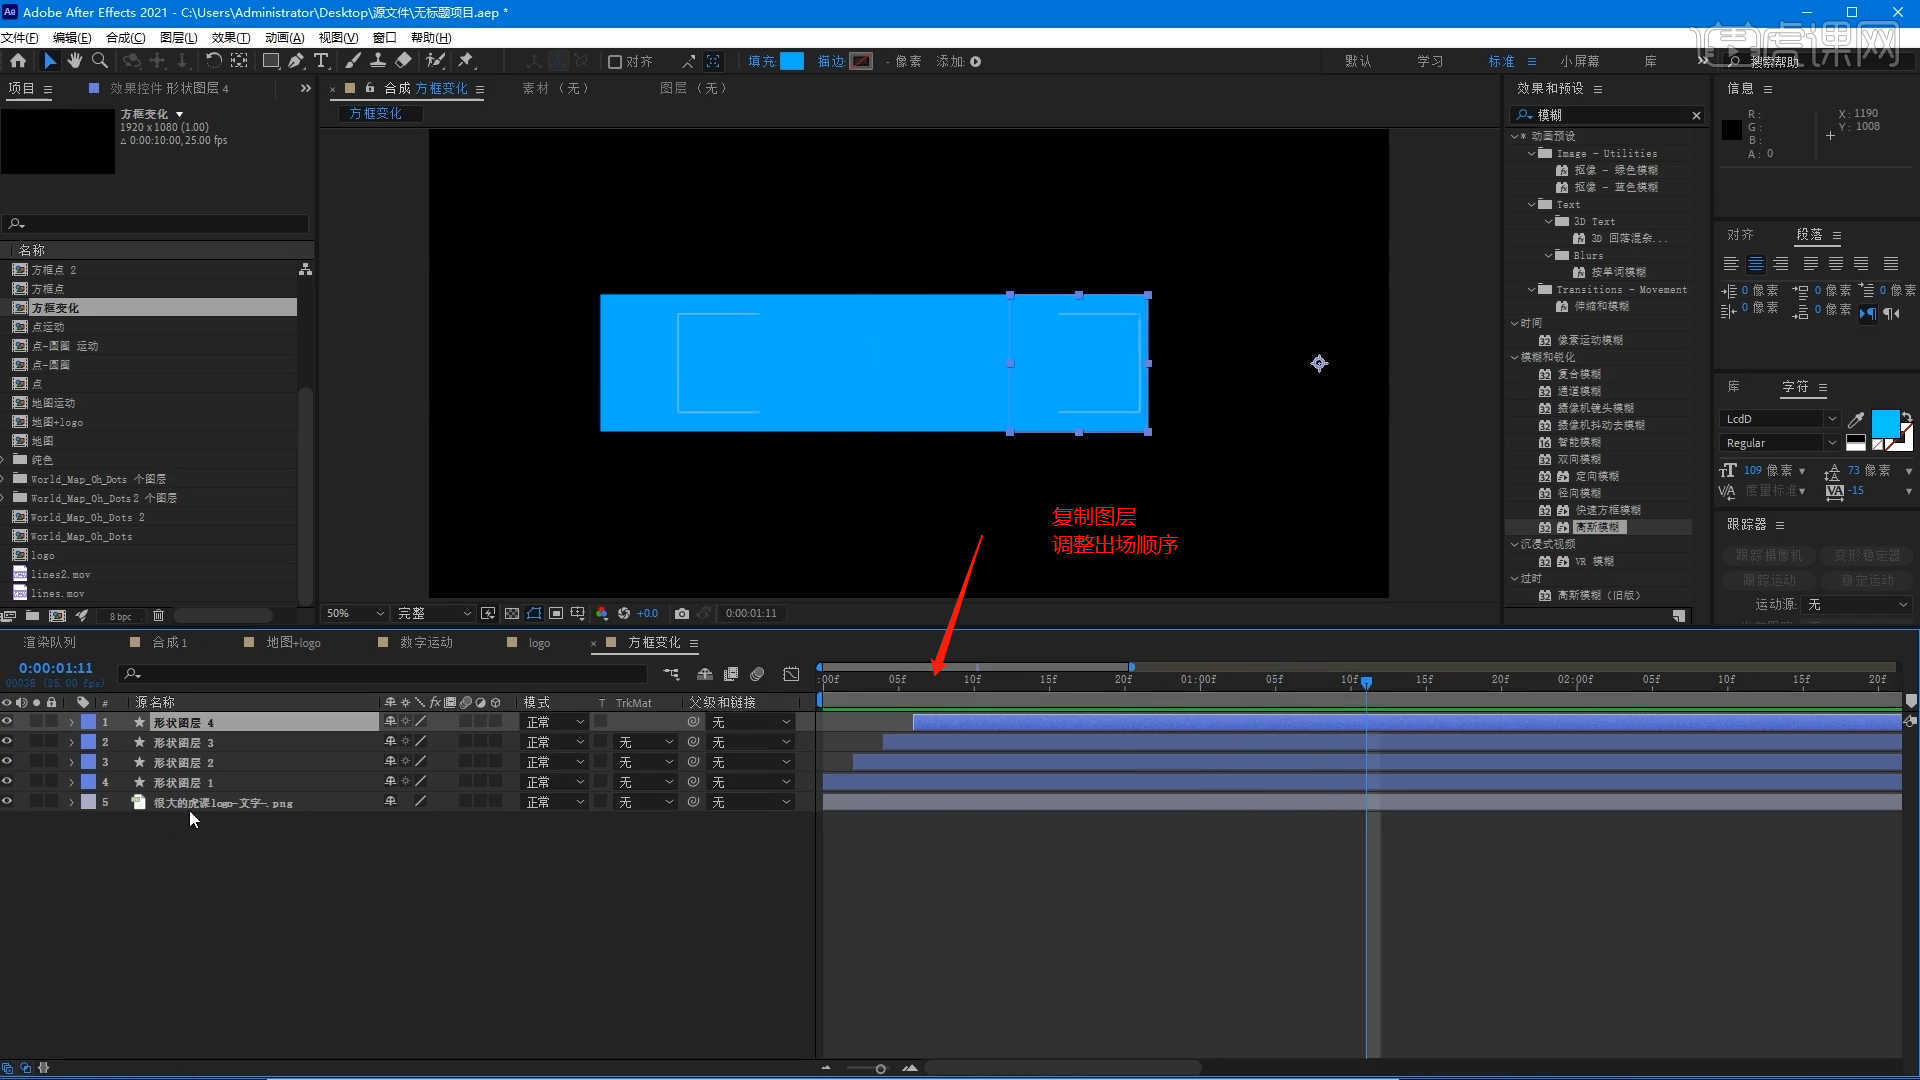Select the Puppet Pin tool
1920x1080 pixels.
[466, 61]
